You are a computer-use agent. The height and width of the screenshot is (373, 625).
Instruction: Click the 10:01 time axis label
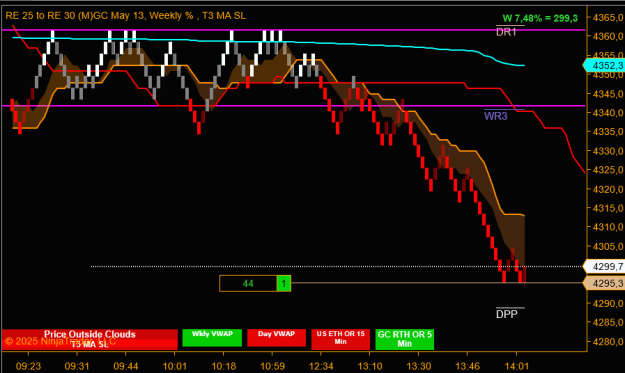click(x=175, y=366)
